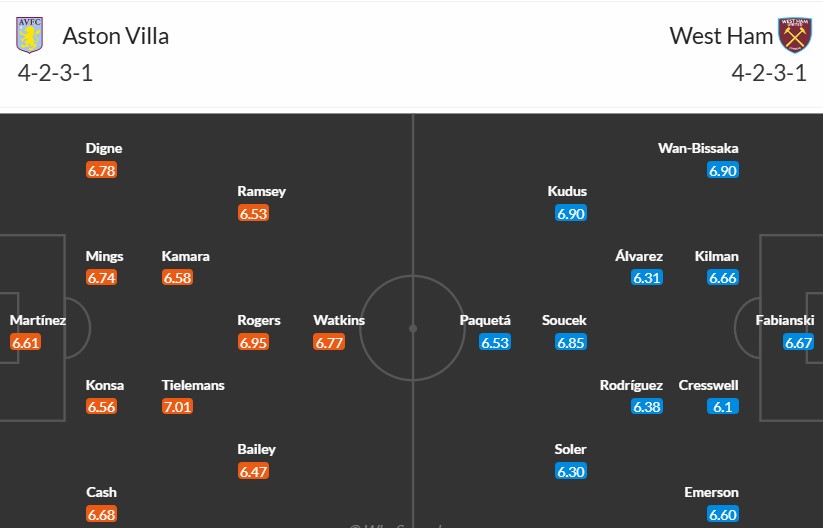Click Martínez's 6.61 rating badge
Image resolution: width=823 pixels, height=528 pixels.
(25, 343)
